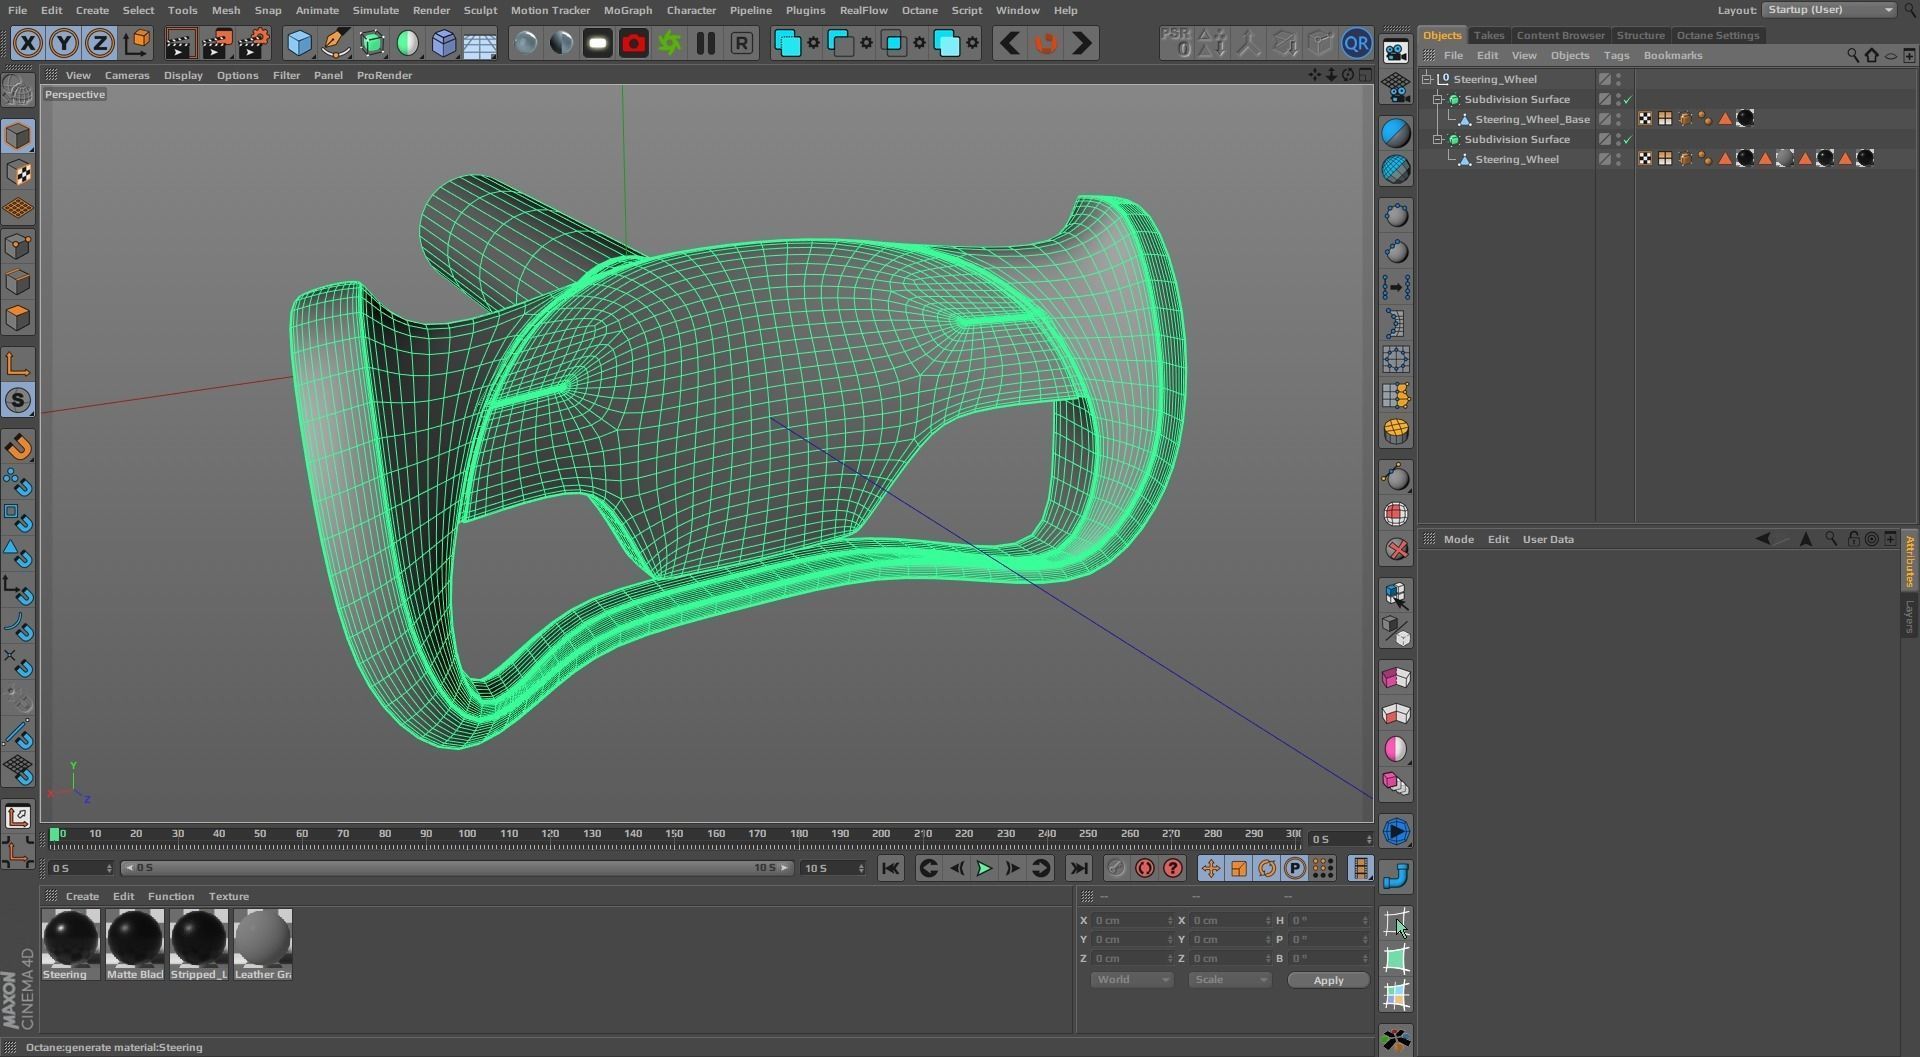
Task: Select the Matte Black material swatch
Action: click(x=135, y=944)
